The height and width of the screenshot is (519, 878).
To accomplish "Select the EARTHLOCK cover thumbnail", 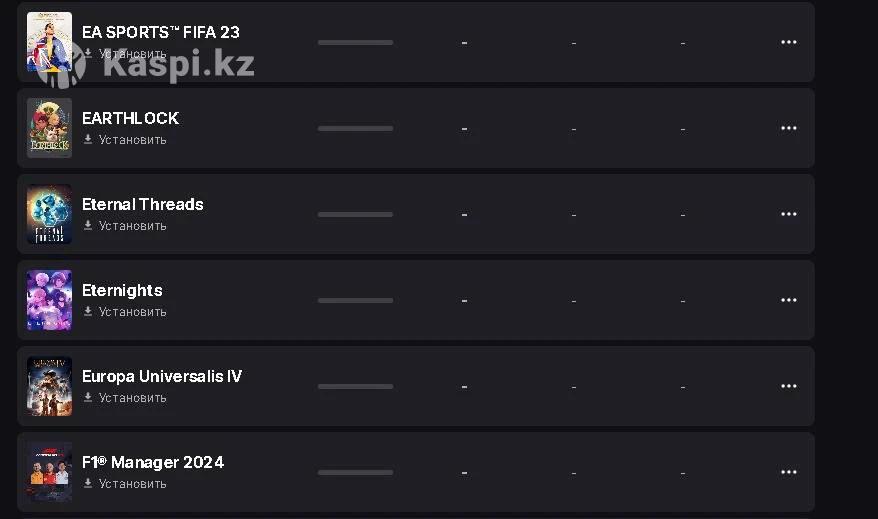I will (49, 128).
